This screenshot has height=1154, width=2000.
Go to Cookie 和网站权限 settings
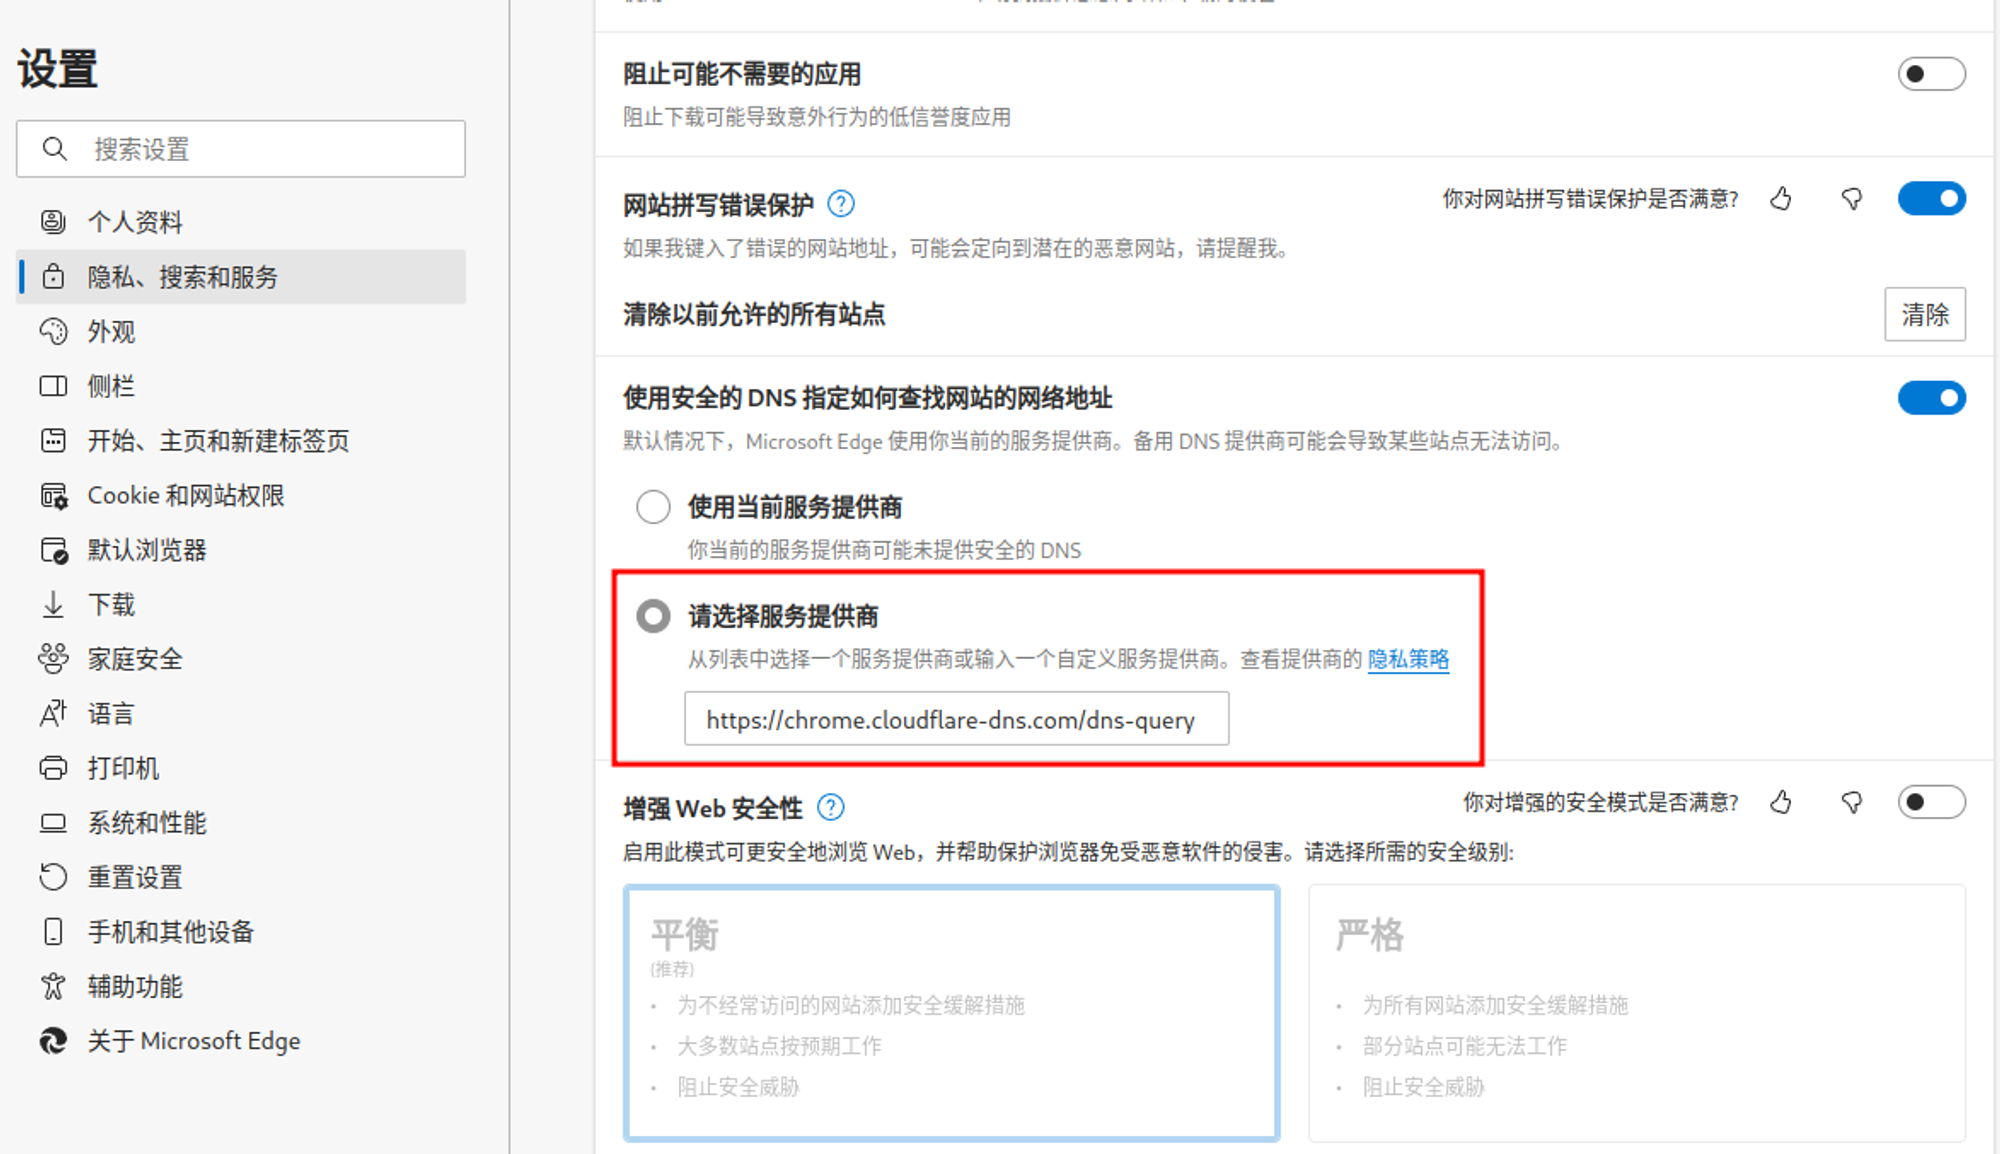click(186, 495)
